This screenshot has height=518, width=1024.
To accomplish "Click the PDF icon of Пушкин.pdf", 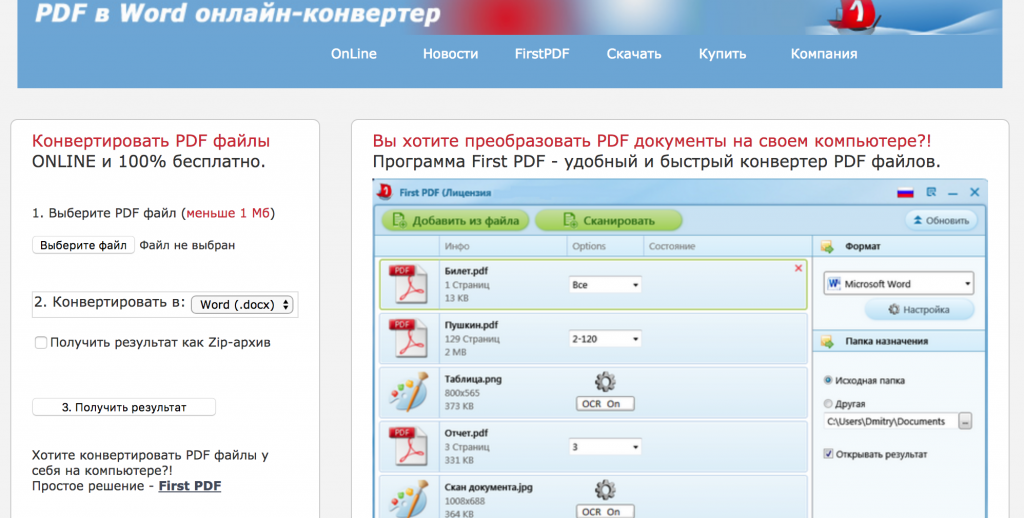I will click(408, 338).
